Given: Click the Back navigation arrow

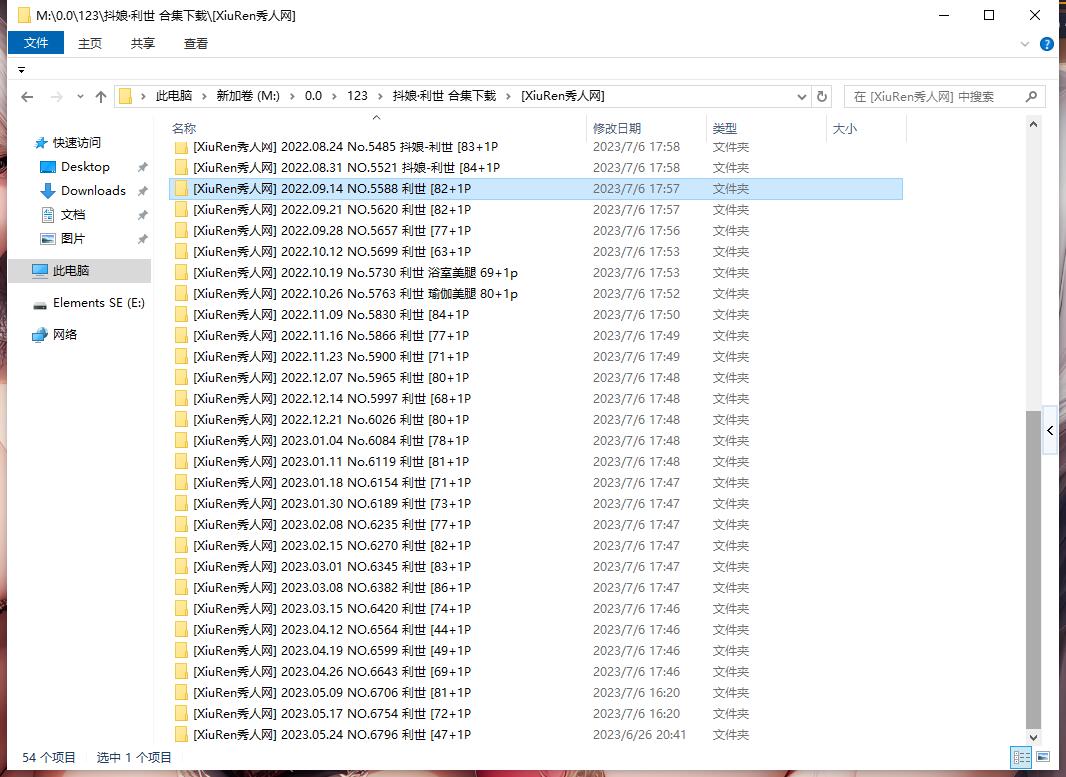Looking at the screenshot, I should [27, 97].
